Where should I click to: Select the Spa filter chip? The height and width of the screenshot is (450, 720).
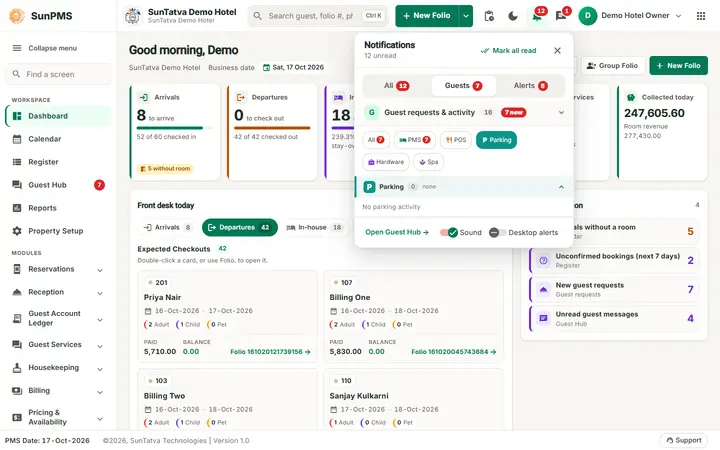tap(428, 162)
